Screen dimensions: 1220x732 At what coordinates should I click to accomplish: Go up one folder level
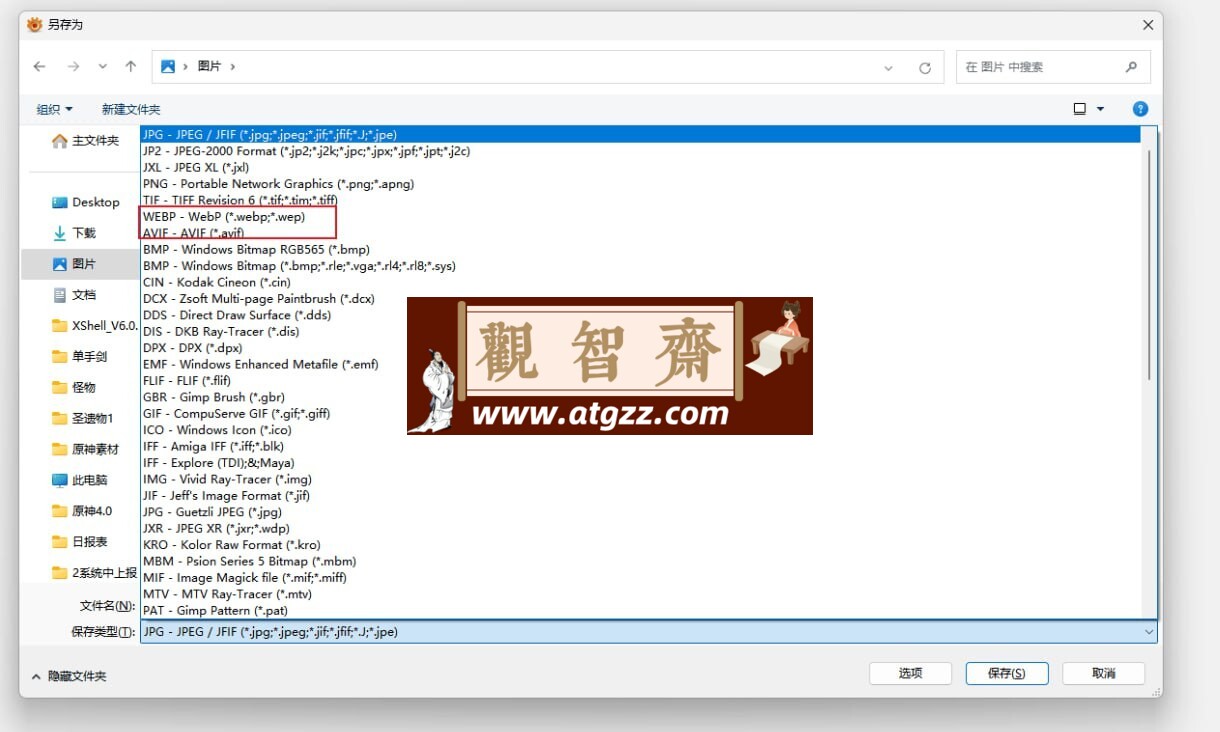click(x=130, y=67)
